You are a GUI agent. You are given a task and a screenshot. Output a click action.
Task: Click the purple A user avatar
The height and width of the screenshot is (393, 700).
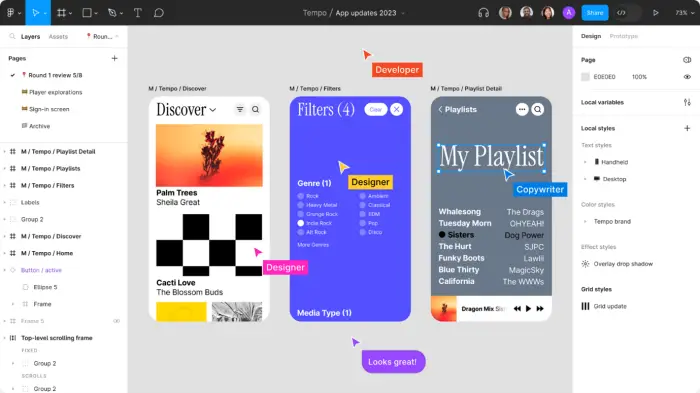(569, 13)
